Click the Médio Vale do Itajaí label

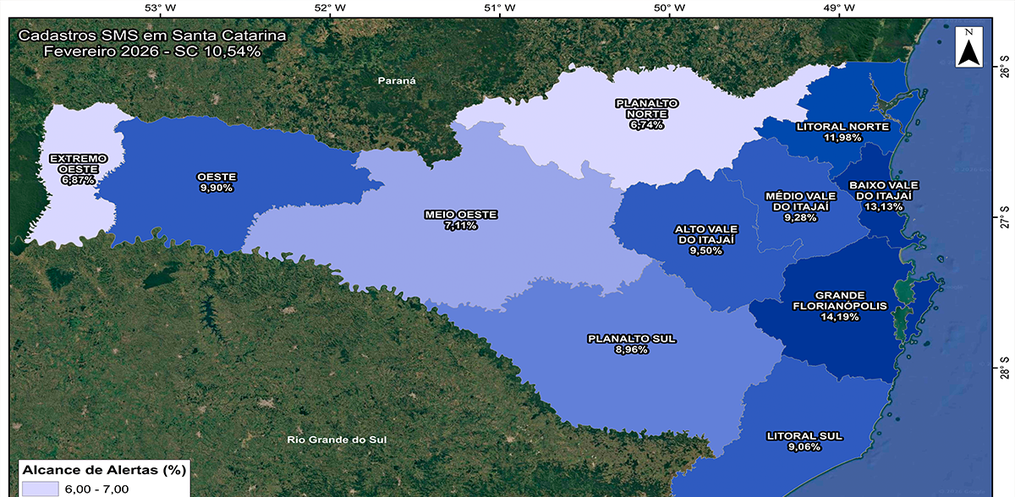tap(798, 205)
